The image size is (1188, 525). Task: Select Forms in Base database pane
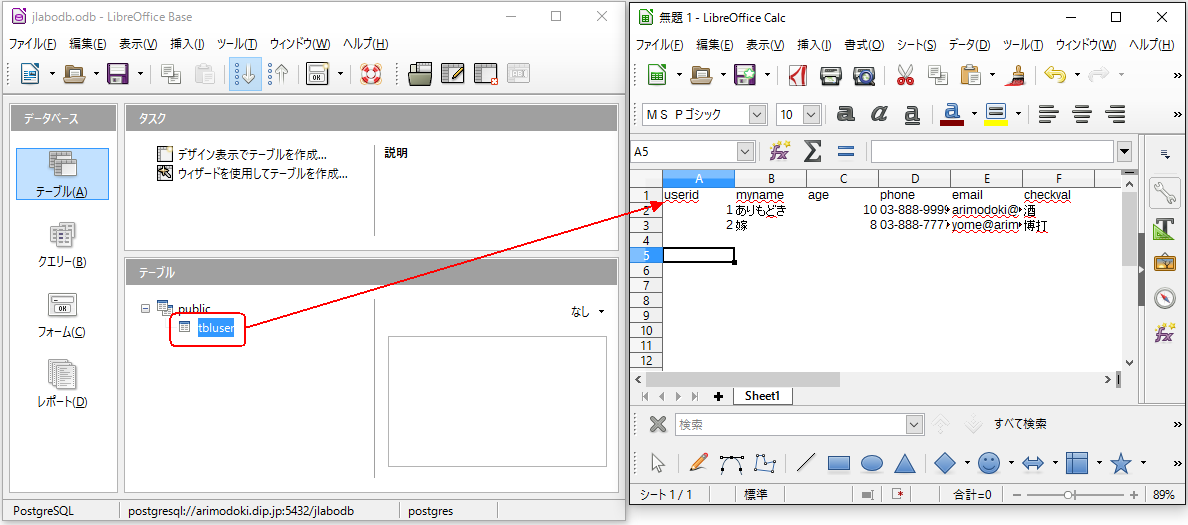coord(62,315)
